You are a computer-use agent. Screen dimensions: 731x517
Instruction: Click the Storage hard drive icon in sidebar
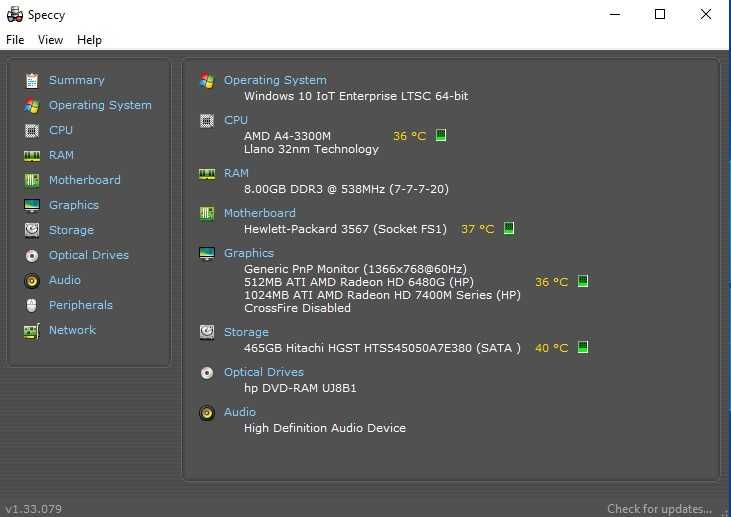click(32, 230)
